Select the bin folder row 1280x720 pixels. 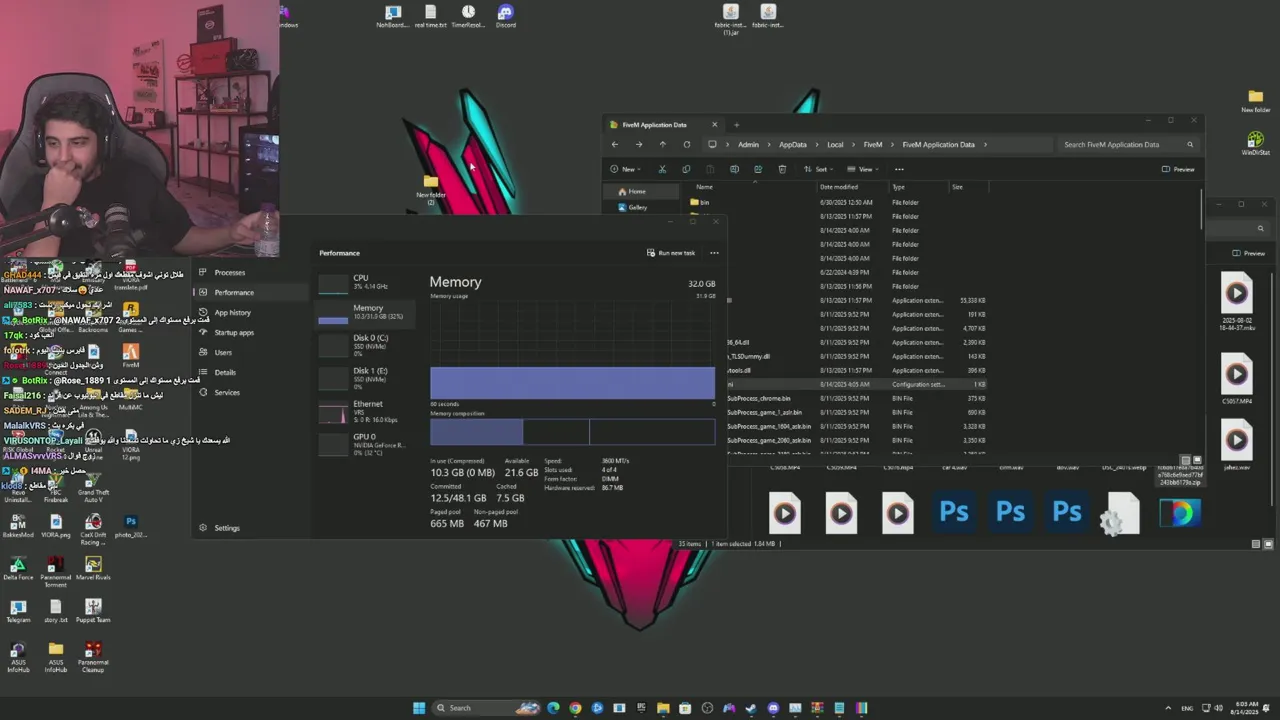[x=840, y=202]
